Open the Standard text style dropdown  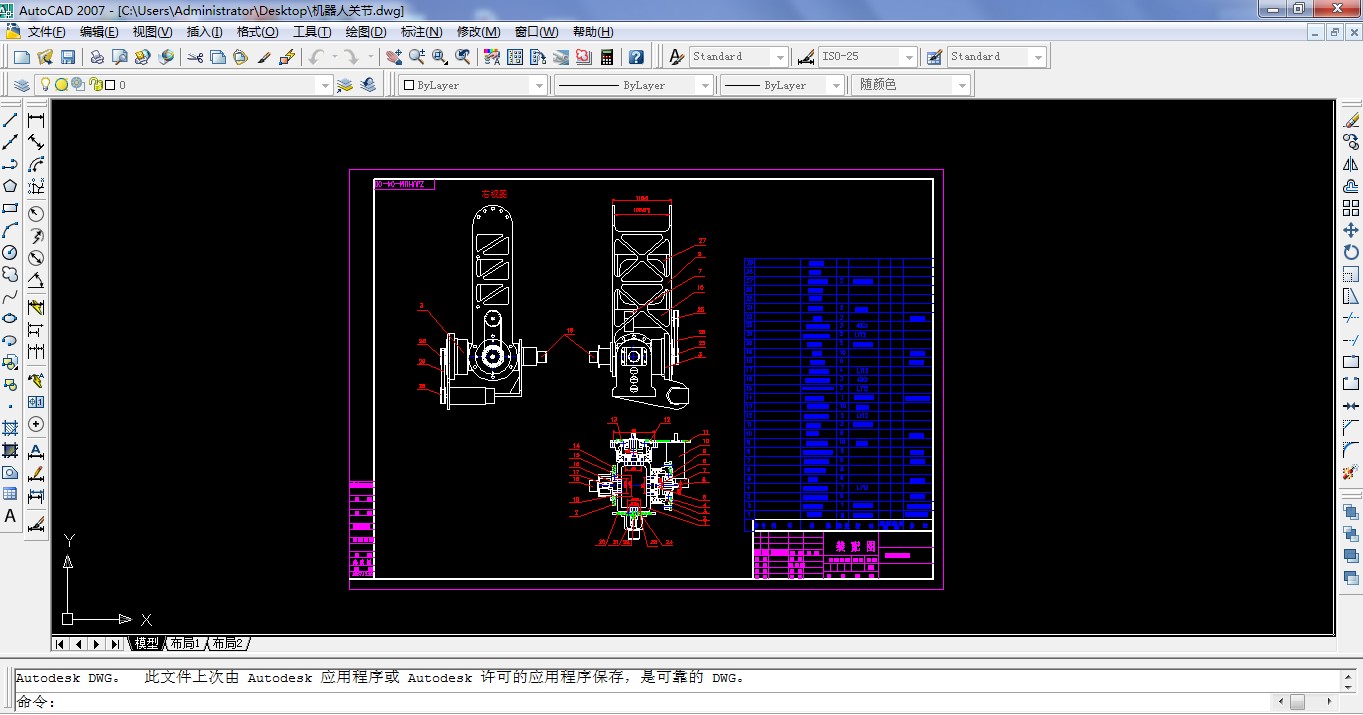(779, 57)
